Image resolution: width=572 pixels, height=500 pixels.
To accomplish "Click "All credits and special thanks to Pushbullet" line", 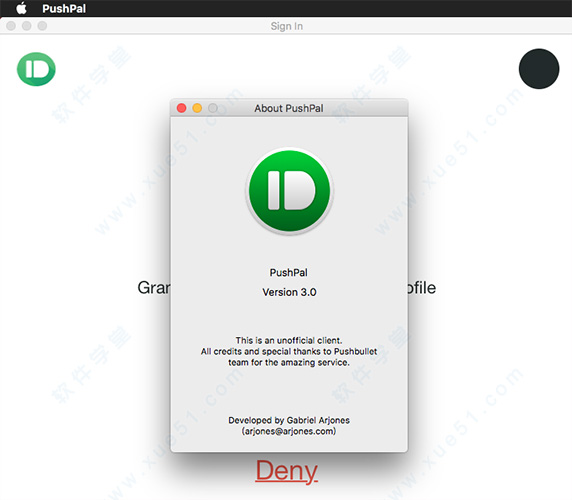I will coord(289,351).
